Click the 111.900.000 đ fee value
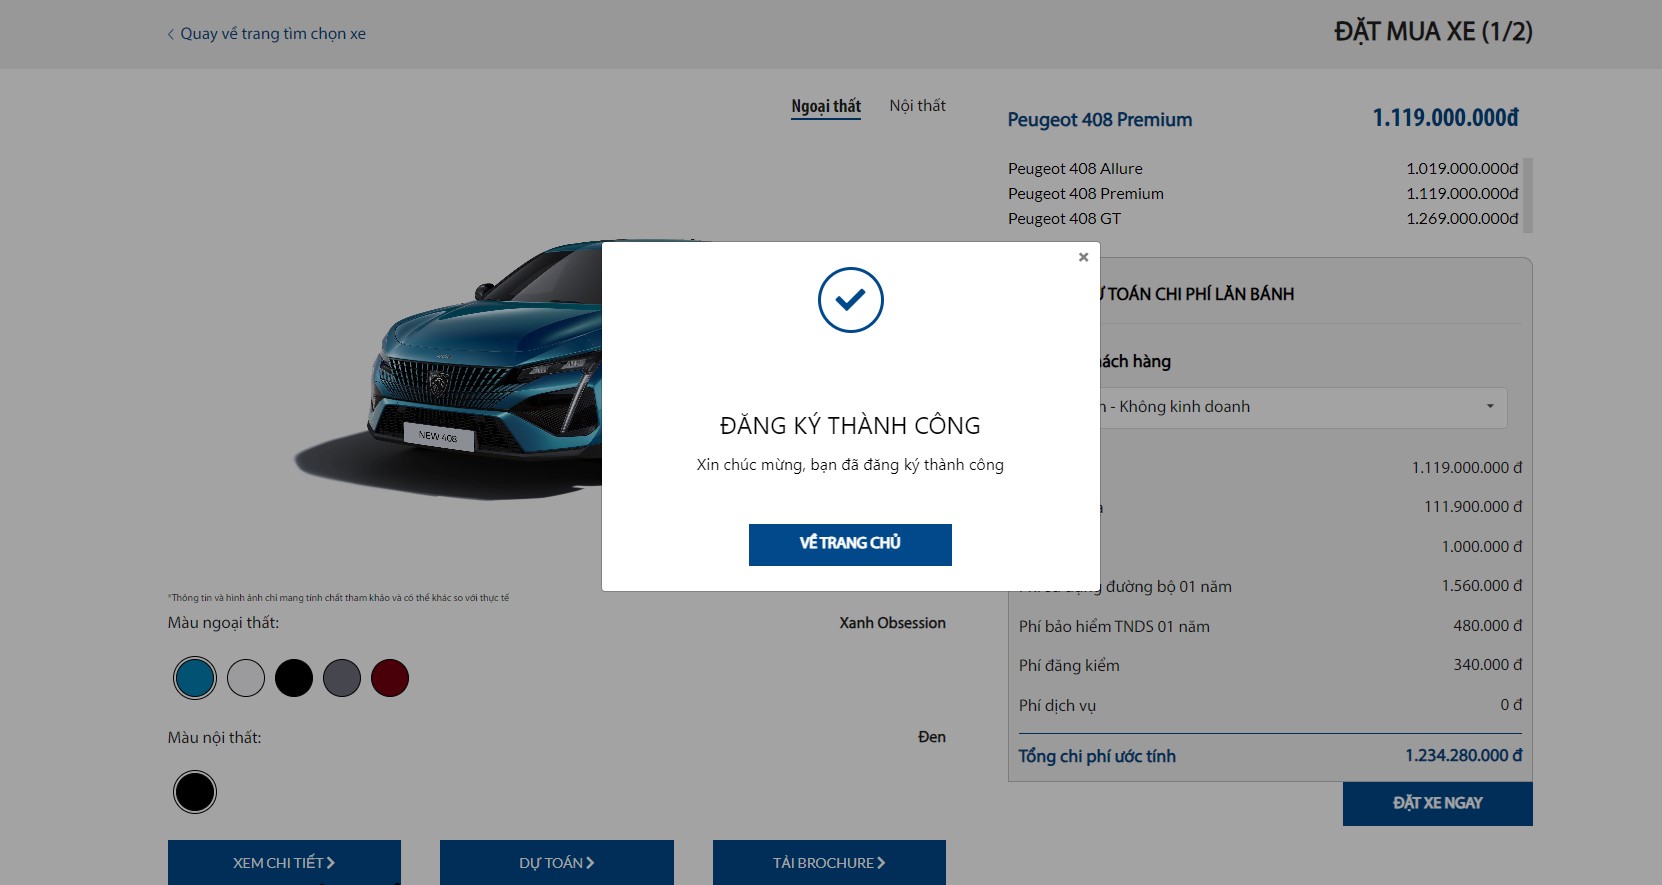 (x=1473, y=507)
